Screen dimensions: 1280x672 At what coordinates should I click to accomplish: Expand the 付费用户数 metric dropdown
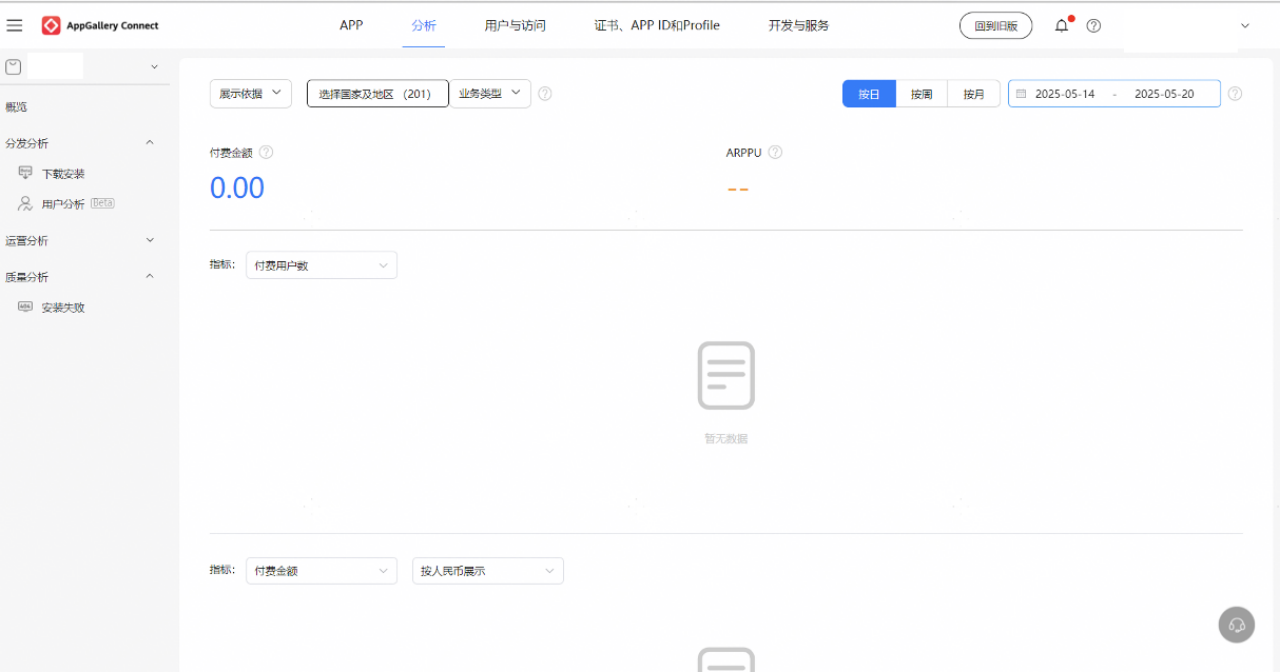[x=321, y=265]
